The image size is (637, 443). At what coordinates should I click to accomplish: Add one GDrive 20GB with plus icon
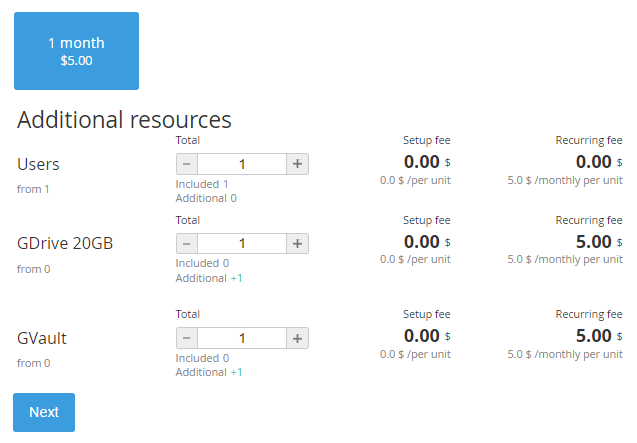(297, 244)
